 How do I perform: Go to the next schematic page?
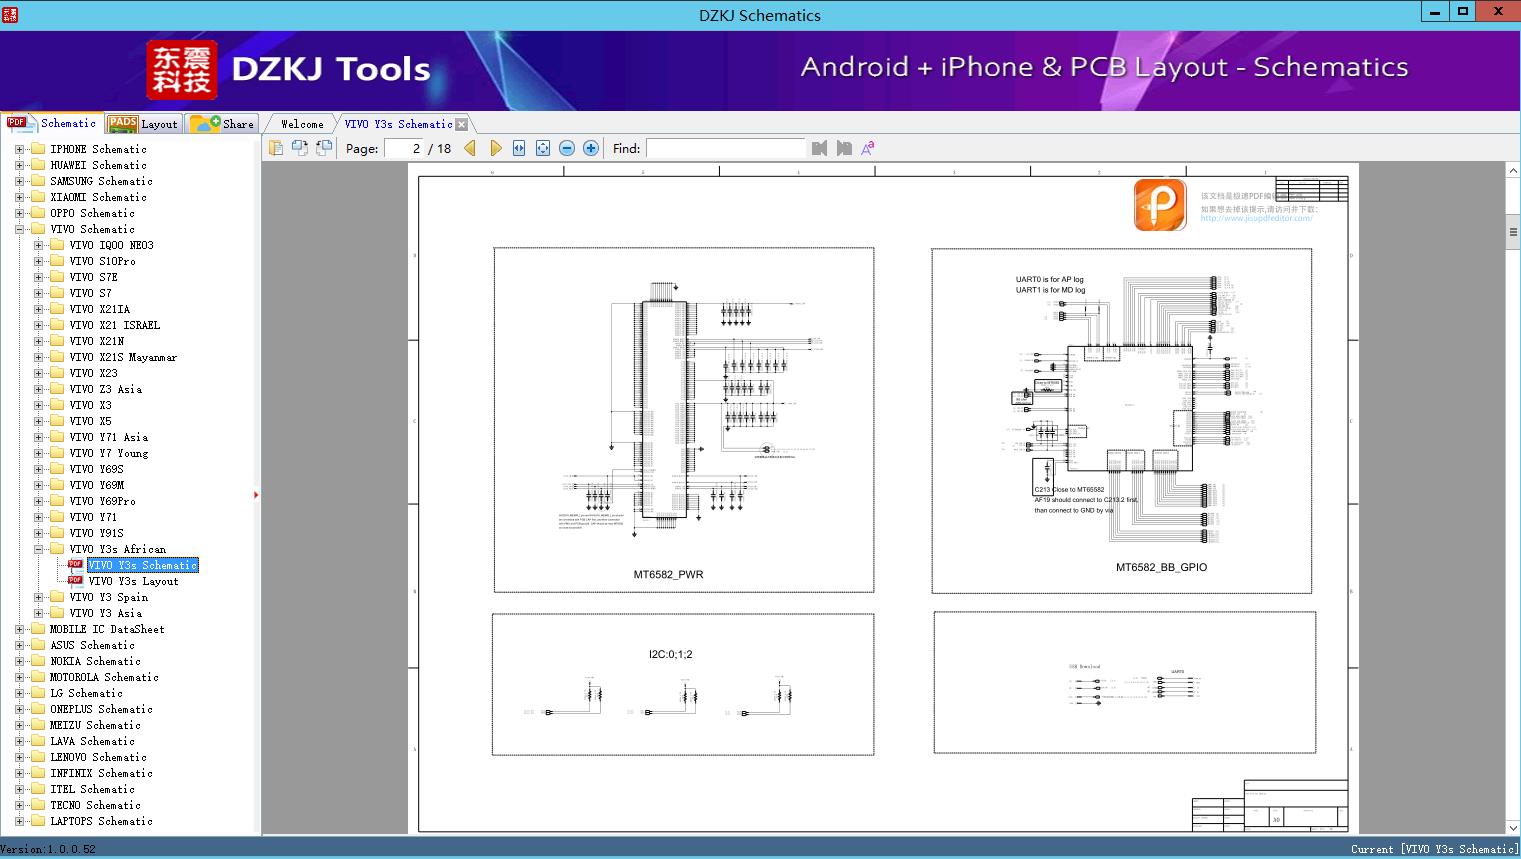tap(496, 147)
